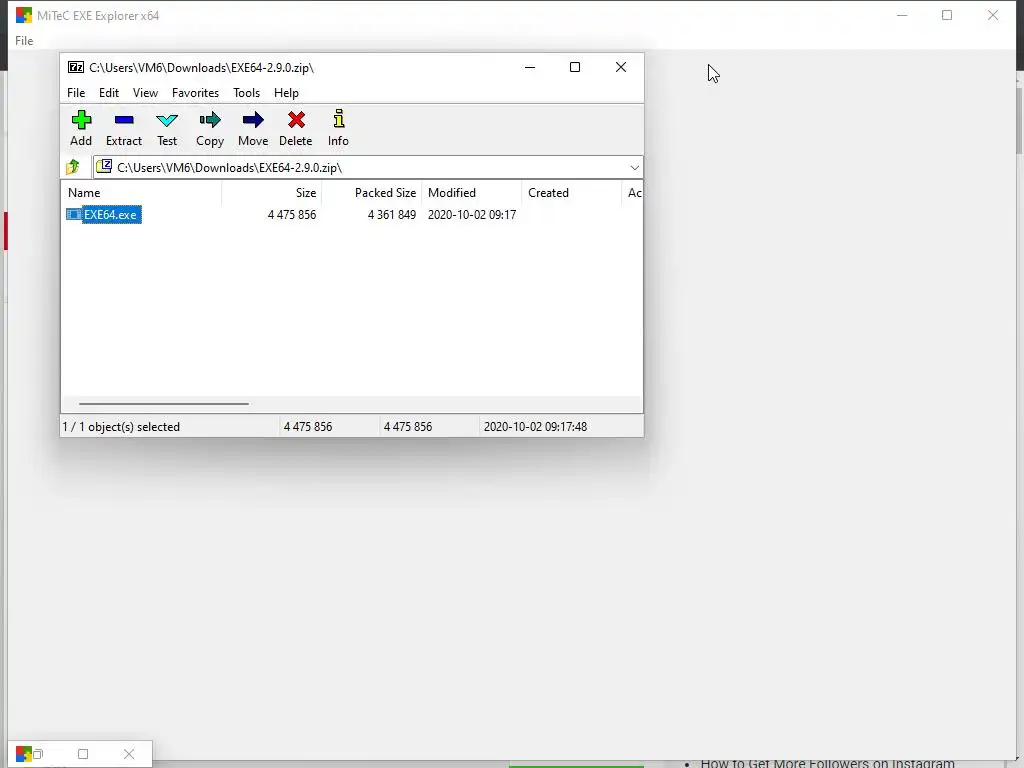1024x768 pixels.
Task: Click the horizontal scrollbar in file list
Action: (x=163, y=404)
